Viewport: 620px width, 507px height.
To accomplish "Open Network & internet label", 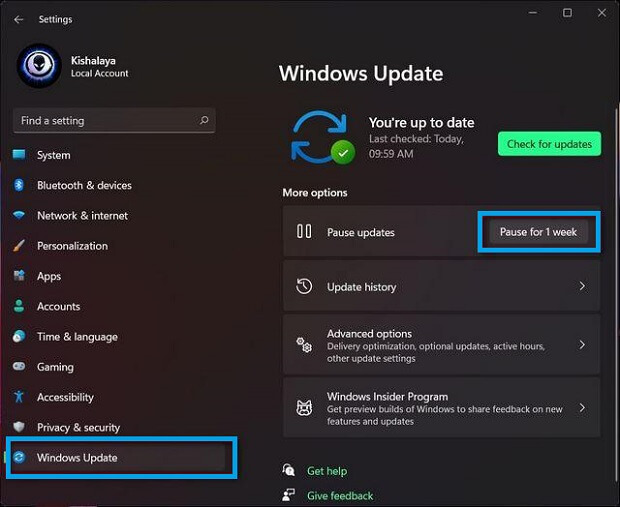I will click(x=82, y=216).
